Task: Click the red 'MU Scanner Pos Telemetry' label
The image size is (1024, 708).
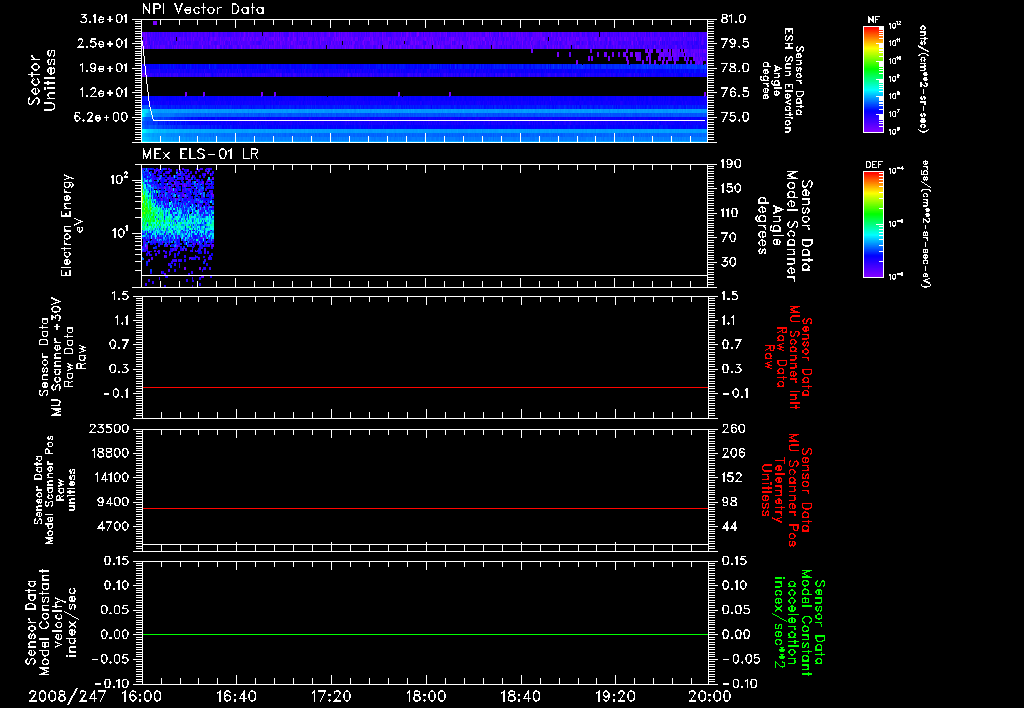Action: pyautogui.click(x=786, y=490)
